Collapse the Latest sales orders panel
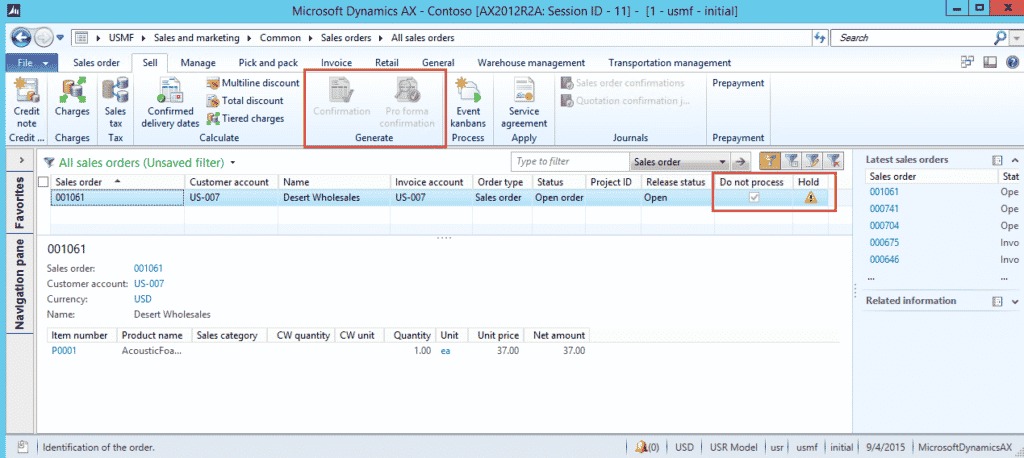Image resolution: width=1024 pixels, height=458 pixels. click(1015, 159)
